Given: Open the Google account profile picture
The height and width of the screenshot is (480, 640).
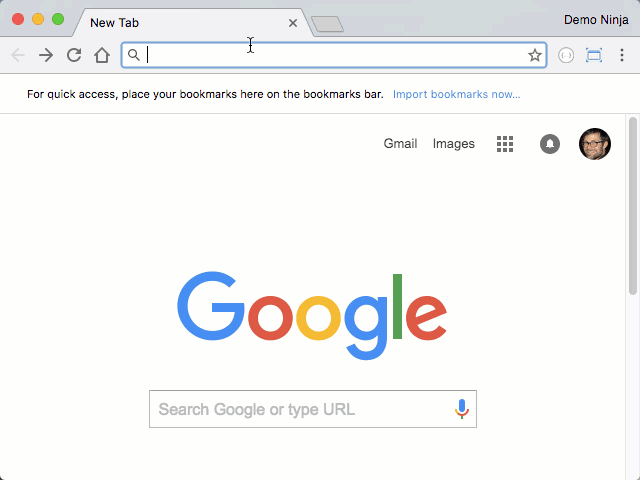Looking at the screenshot, I should [595, 144].
